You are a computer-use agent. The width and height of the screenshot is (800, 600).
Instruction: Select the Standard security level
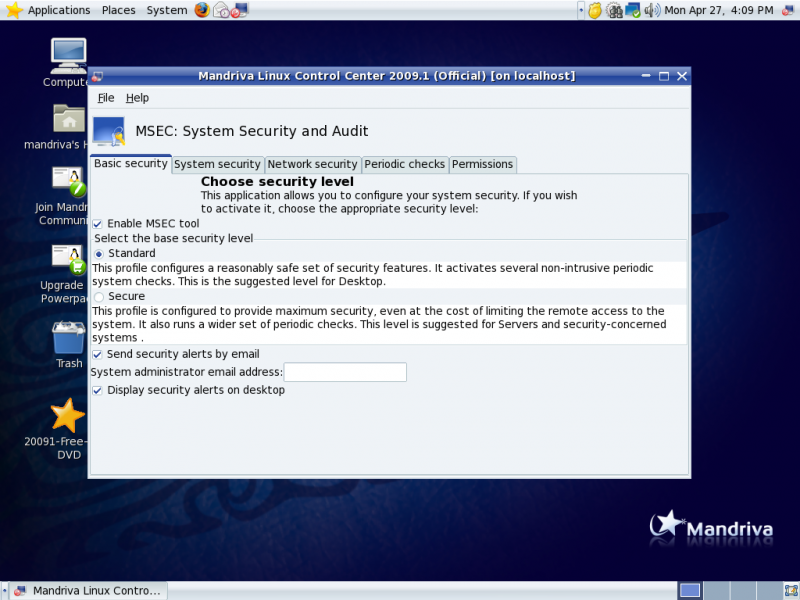99,254
